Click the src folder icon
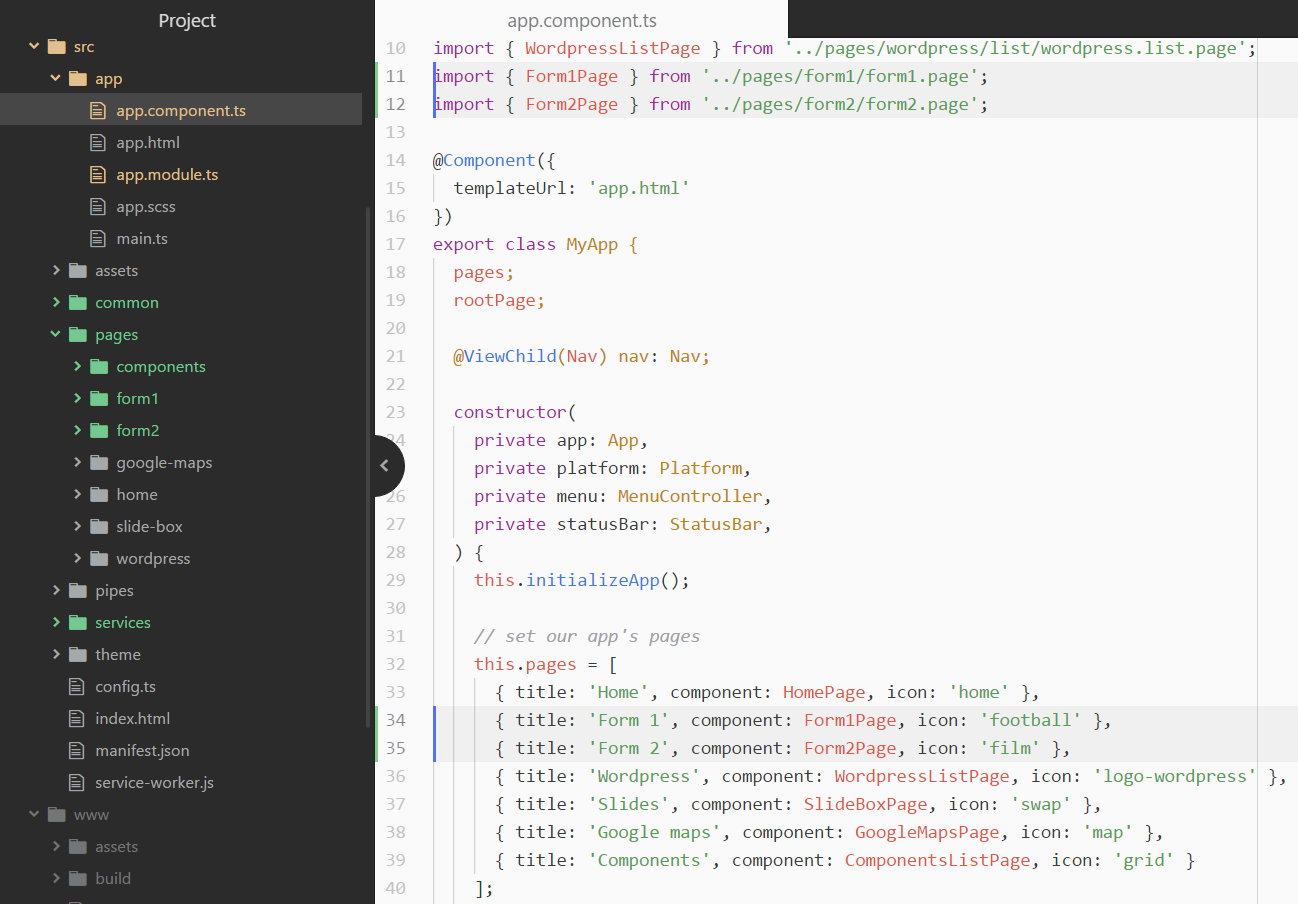Image resolution: width=1298 pixels, height=904 pixels. point(57,46)
